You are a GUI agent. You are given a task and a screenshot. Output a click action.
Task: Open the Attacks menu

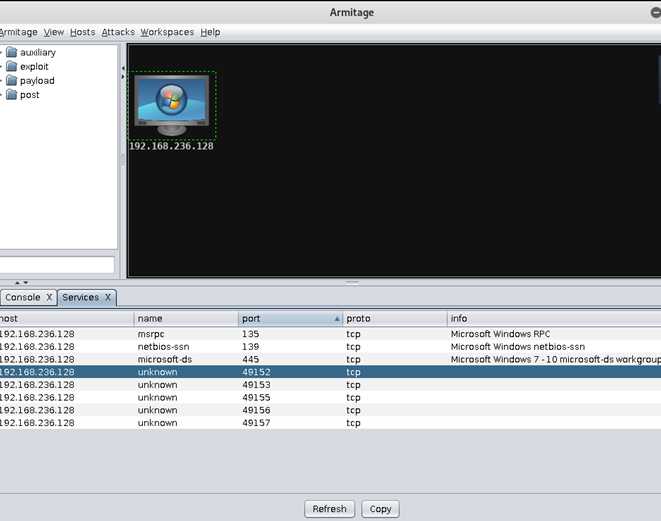pos(118,32)
